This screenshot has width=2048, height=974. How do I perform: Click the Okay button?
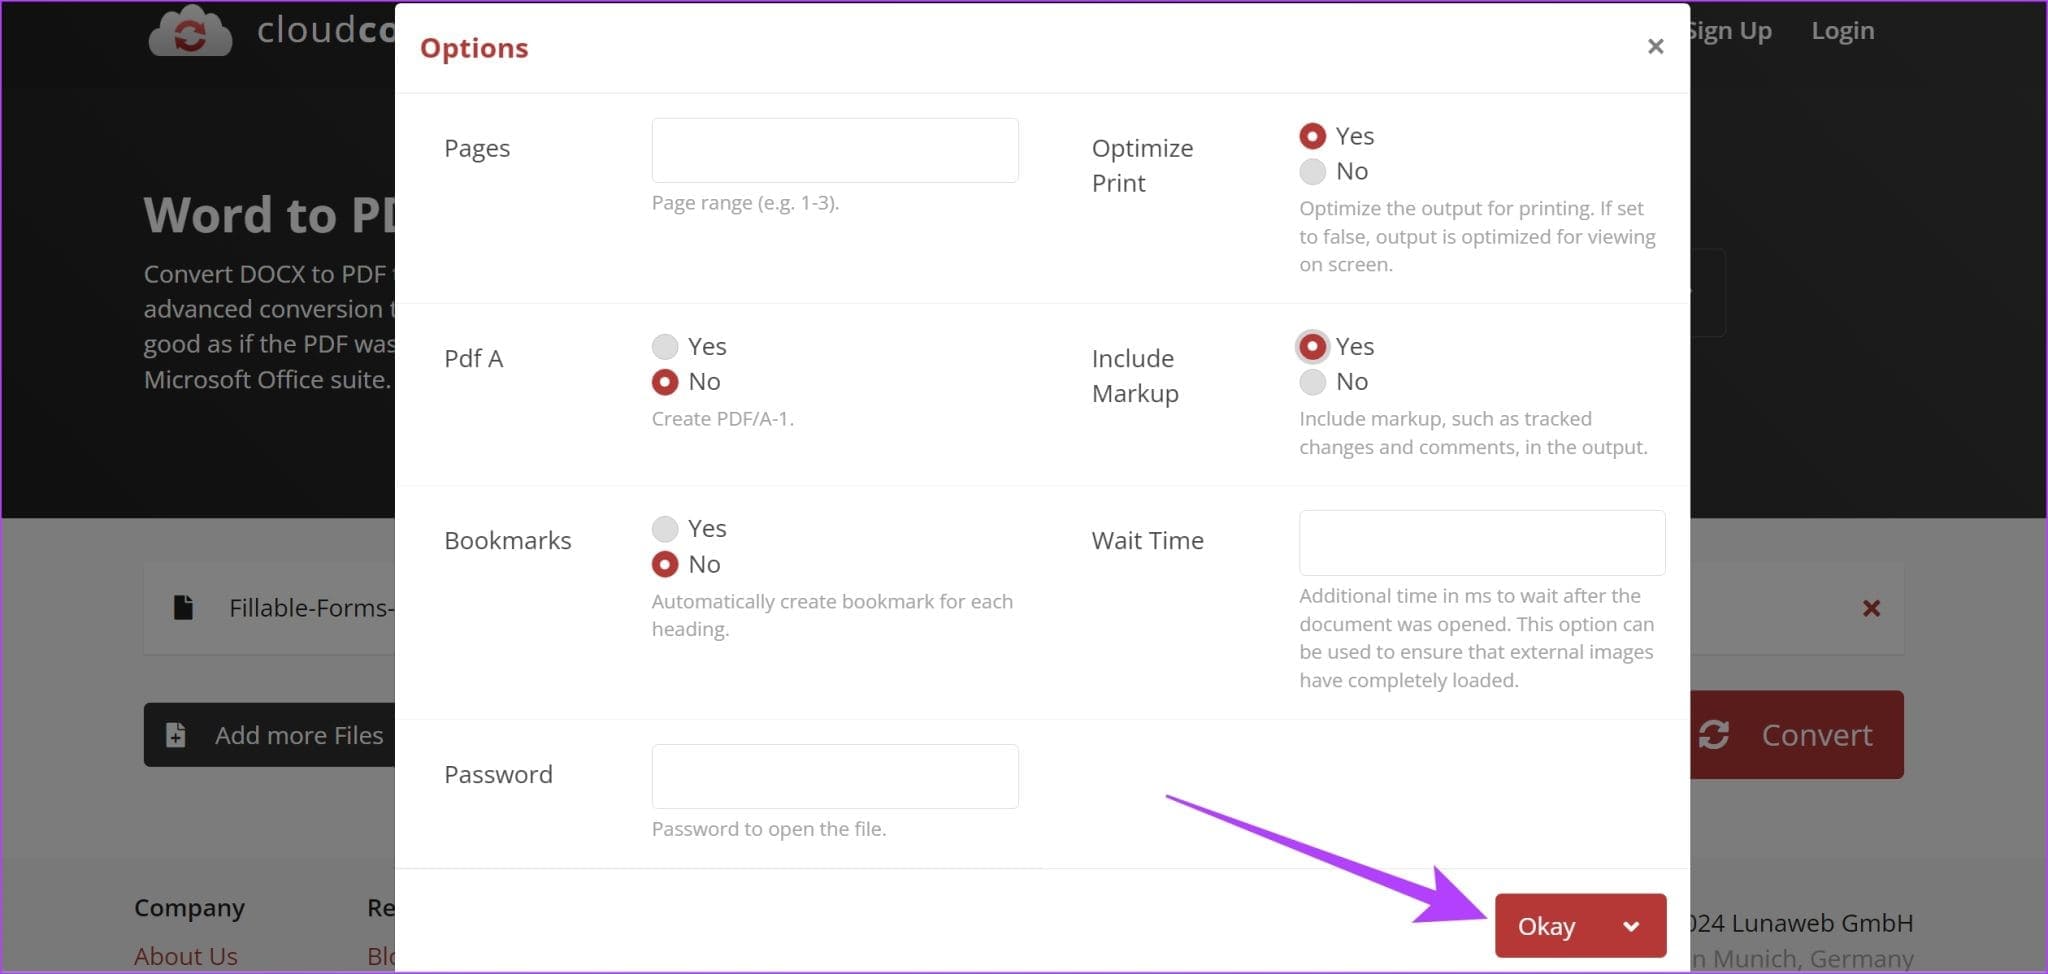coord(1546,926)
